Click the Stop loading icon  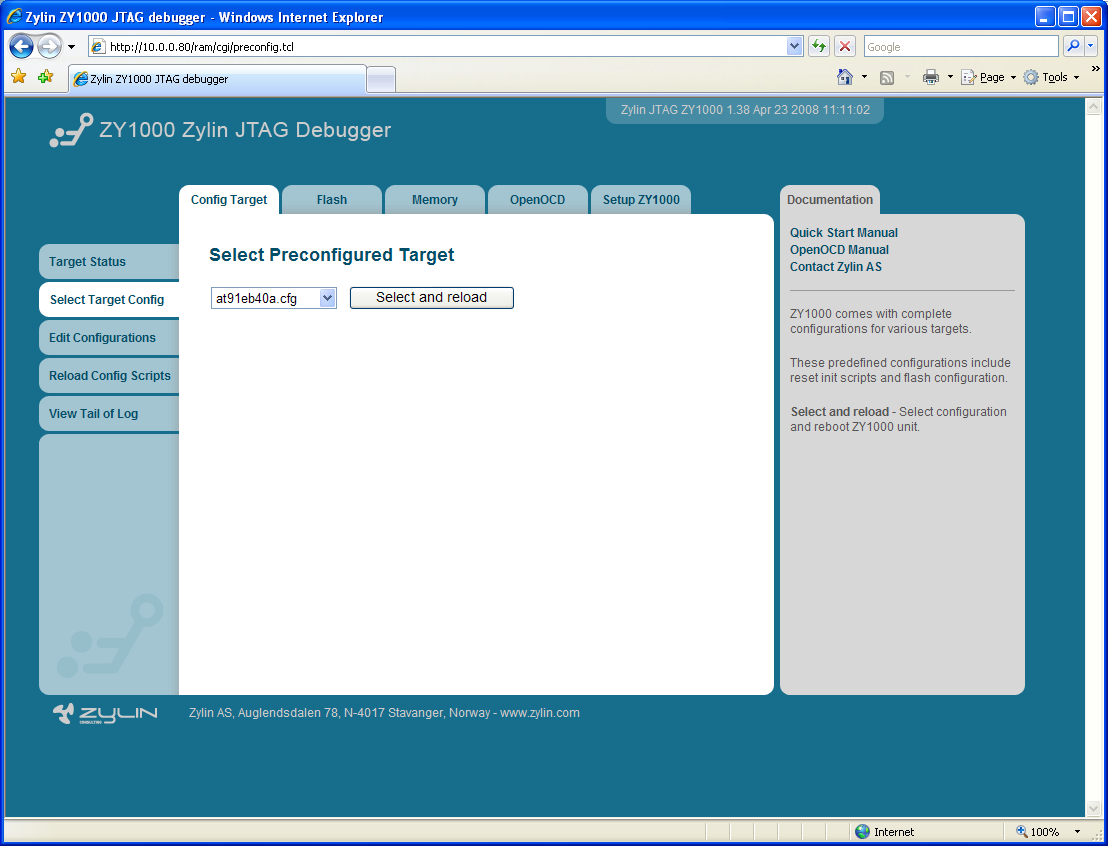point(845,47)
